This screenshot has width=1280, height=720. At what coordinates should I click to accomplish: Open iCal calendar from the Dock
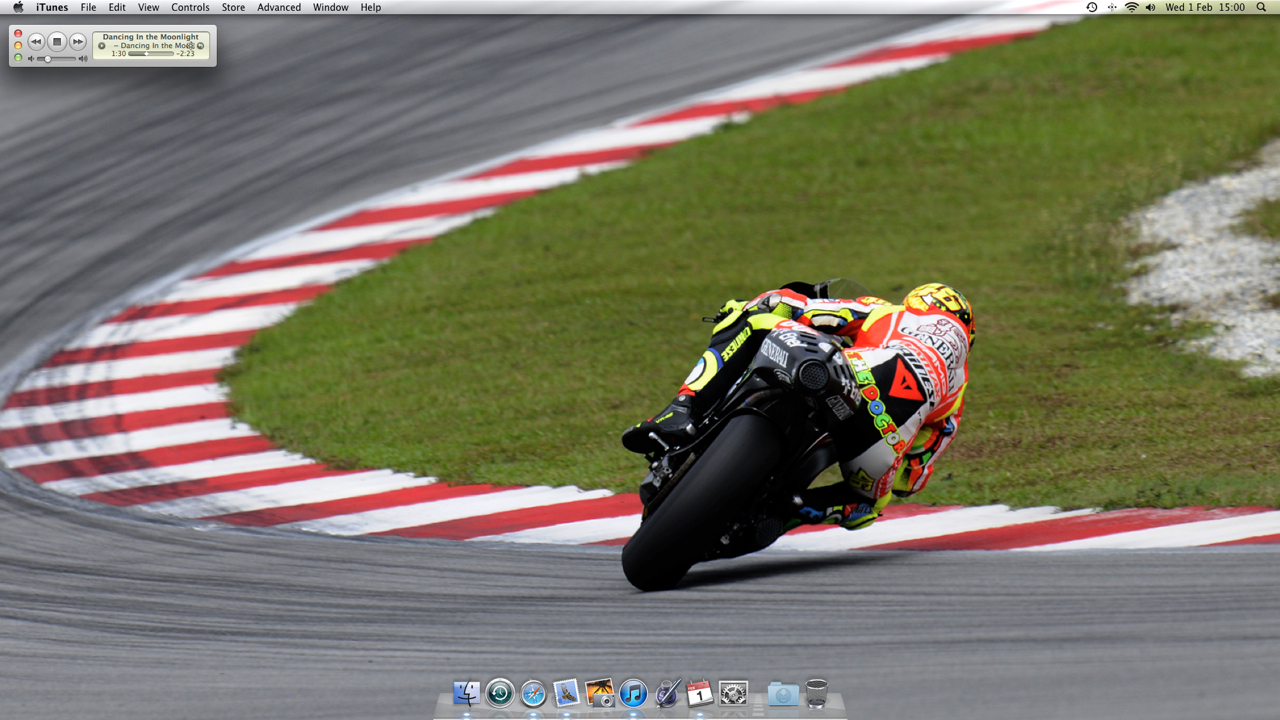pyautogui.click(x=700, y=693)
